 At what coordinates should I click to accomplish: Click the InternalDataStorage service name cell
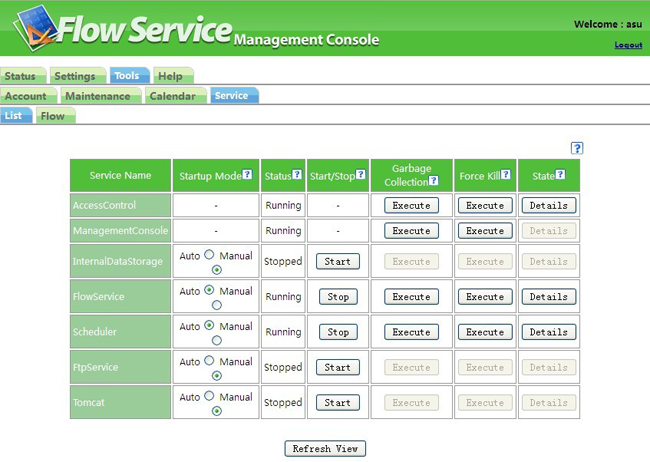(120, 261)
